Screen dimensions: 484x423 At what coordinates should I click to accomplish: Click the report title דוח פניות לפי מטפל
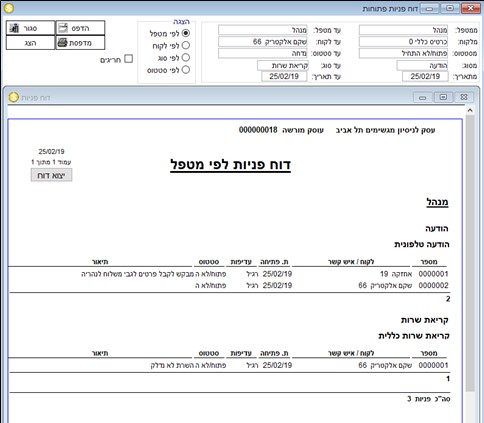point(230,165)
